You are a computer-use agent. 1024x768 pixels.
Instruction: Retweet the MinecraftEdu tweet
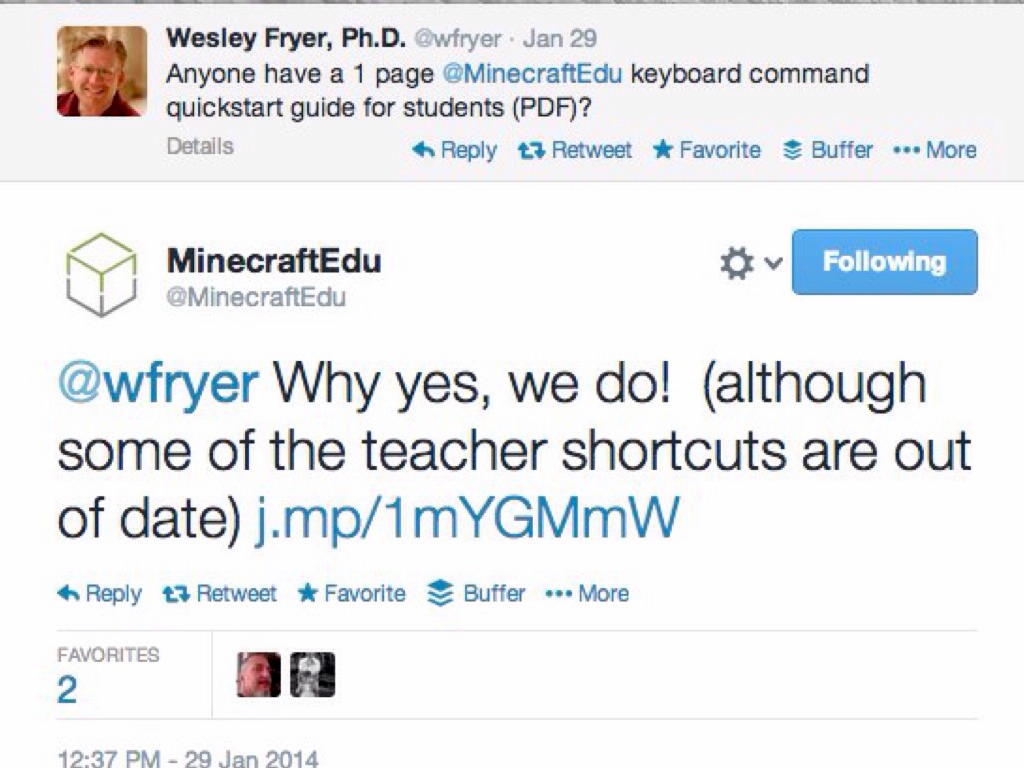pos(220,593)
